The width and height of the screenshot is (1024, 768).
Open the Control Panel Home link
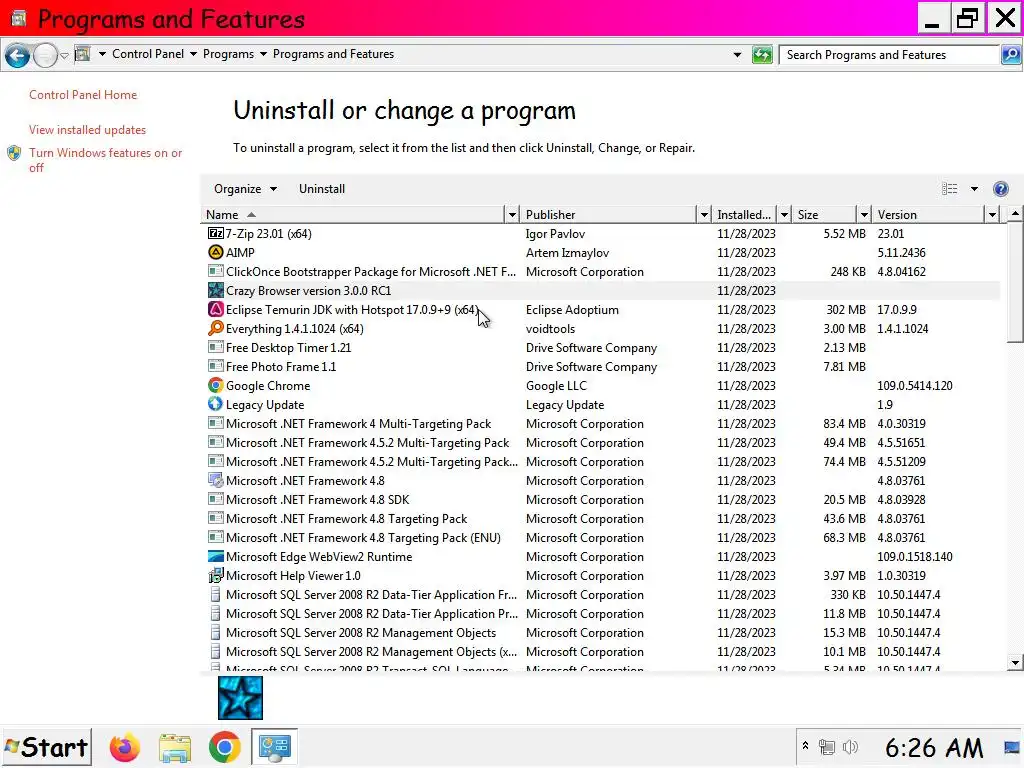point(83,95)
